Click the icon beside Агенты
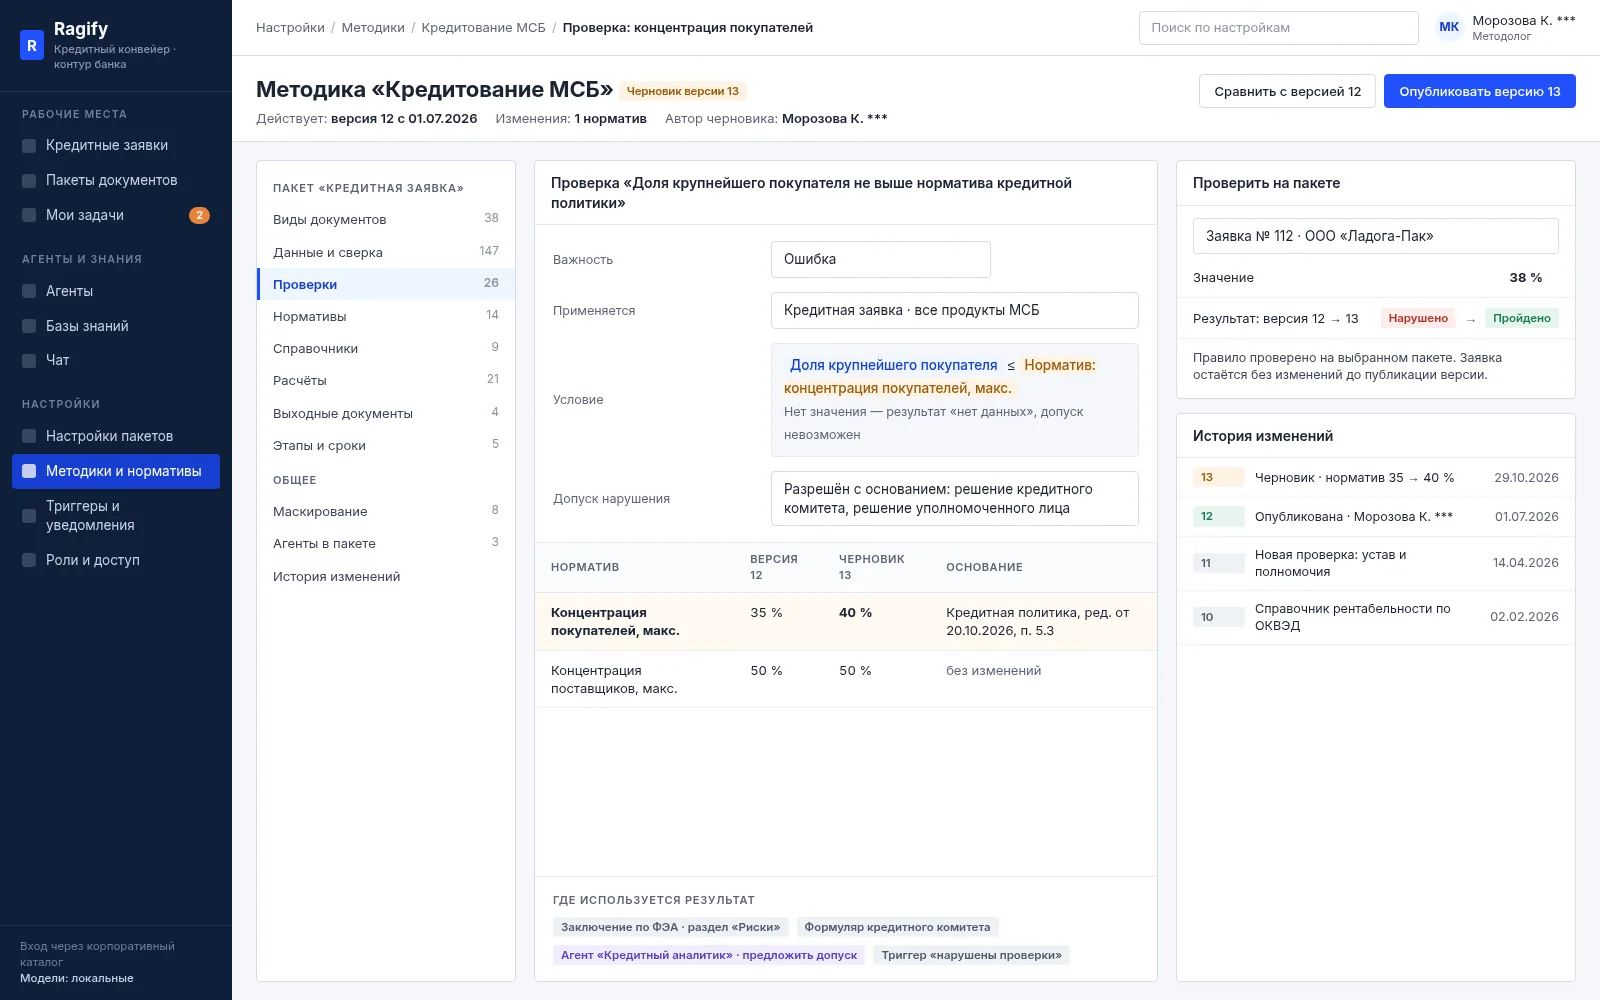The image size is (1600, 1000). tap(29, 292)
